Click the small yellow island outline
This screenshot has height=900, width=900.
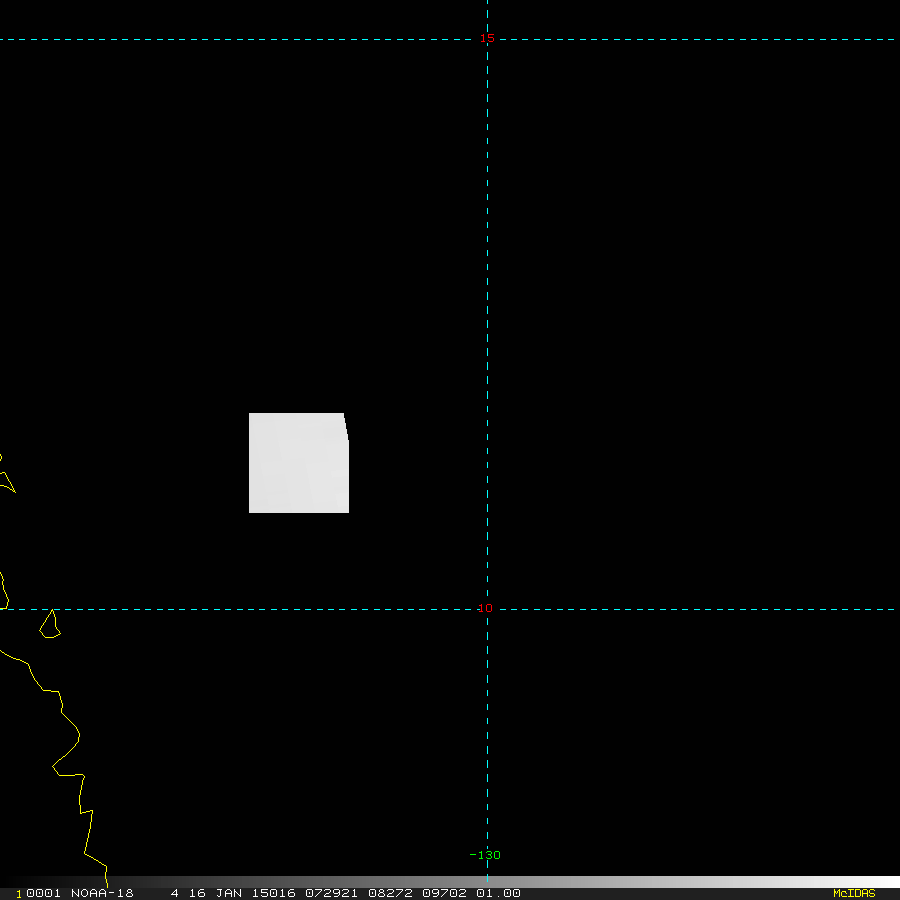(50, 624)
